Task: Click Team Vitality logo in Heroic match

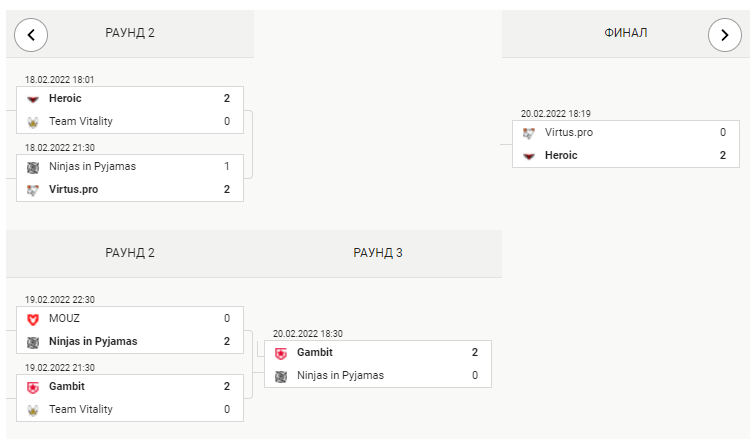Action: [33, 122]
